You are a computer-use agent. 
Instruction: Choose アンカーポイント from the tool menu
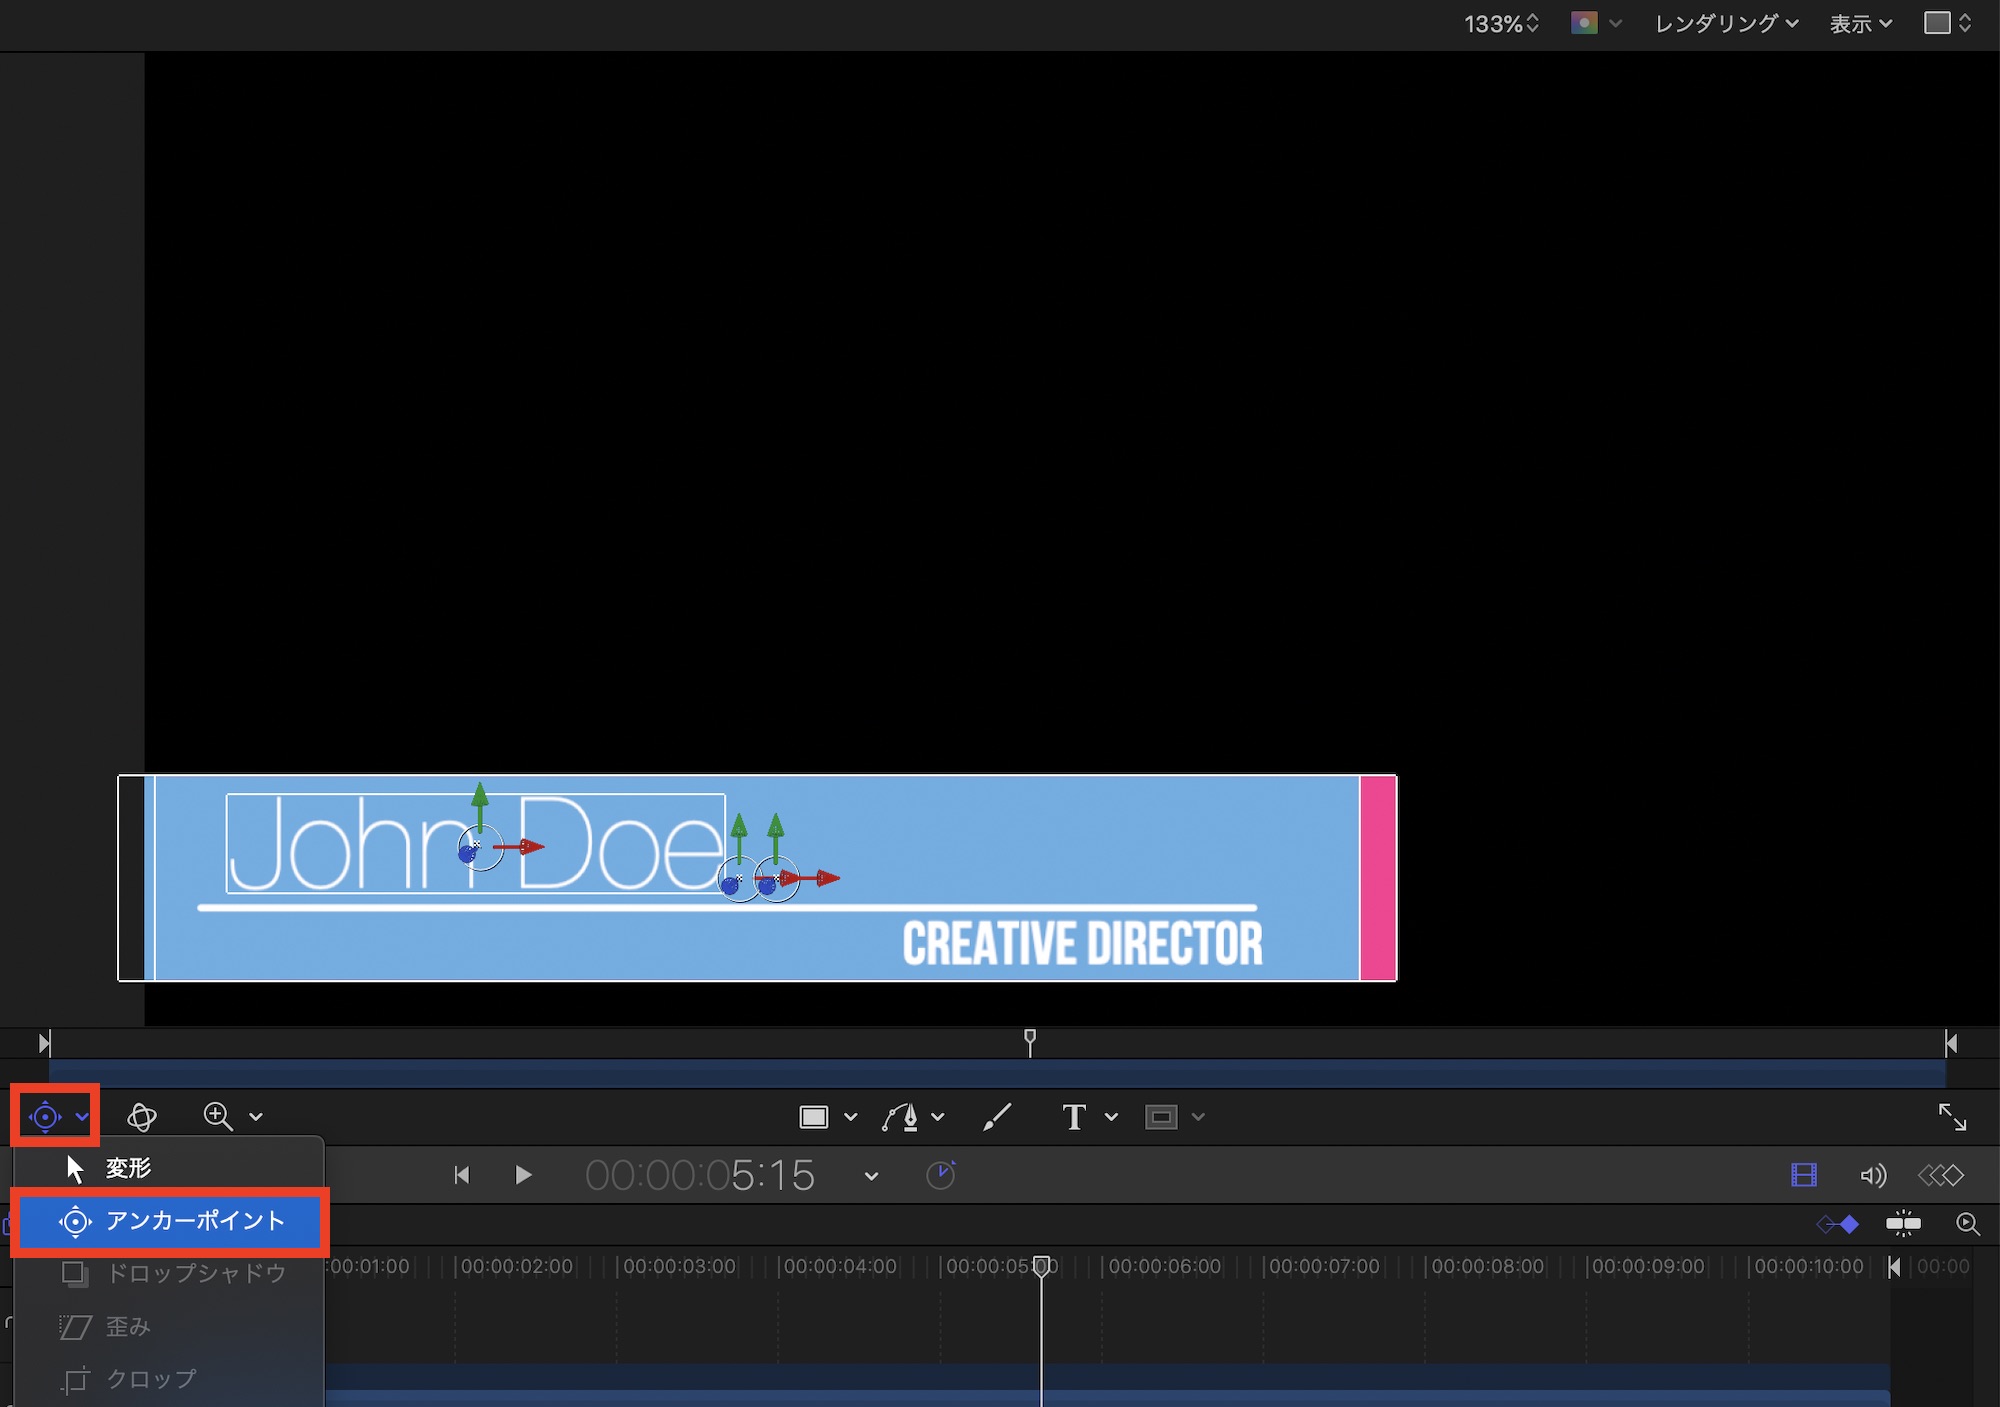(x=195, y=1221)
